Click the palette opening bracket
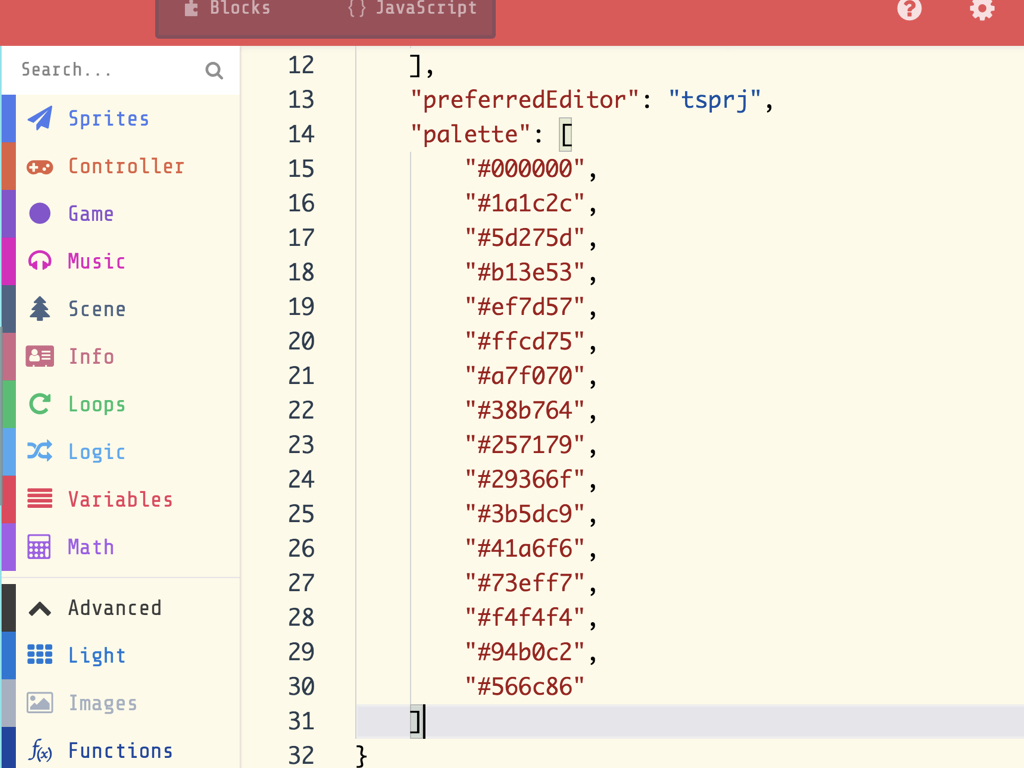The width and height of the screenshot is (1024, 768). [x=566, y=135]
